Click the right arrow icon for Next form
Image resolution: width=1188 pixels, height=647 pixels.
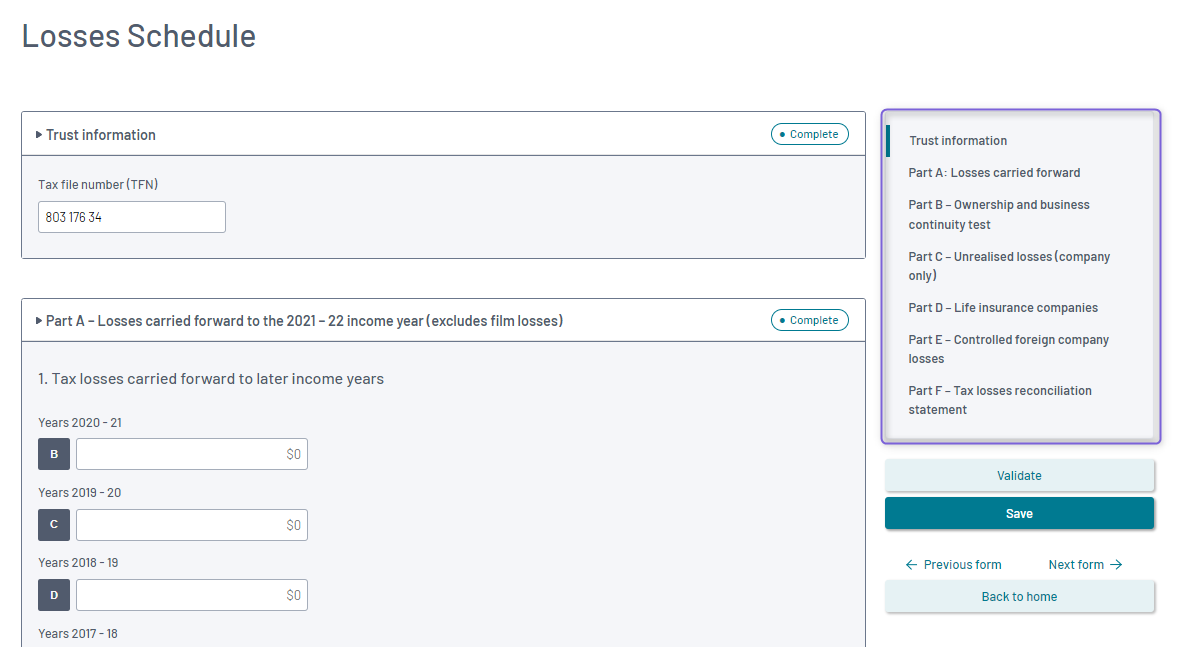click(1116, 565)
